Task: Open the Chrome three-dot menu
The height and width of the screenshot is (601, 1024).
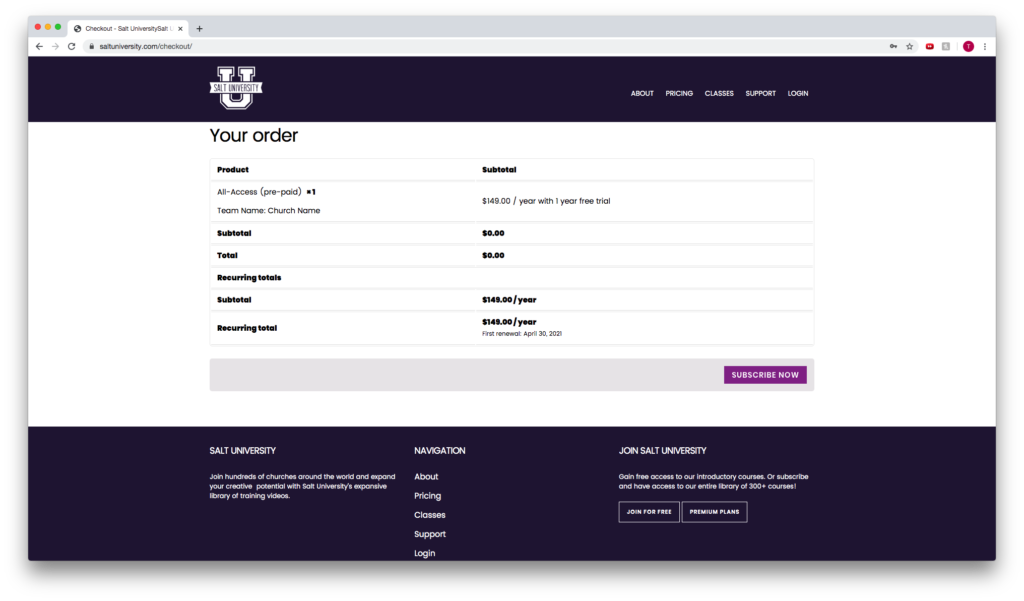Action: tap(985, 46)
